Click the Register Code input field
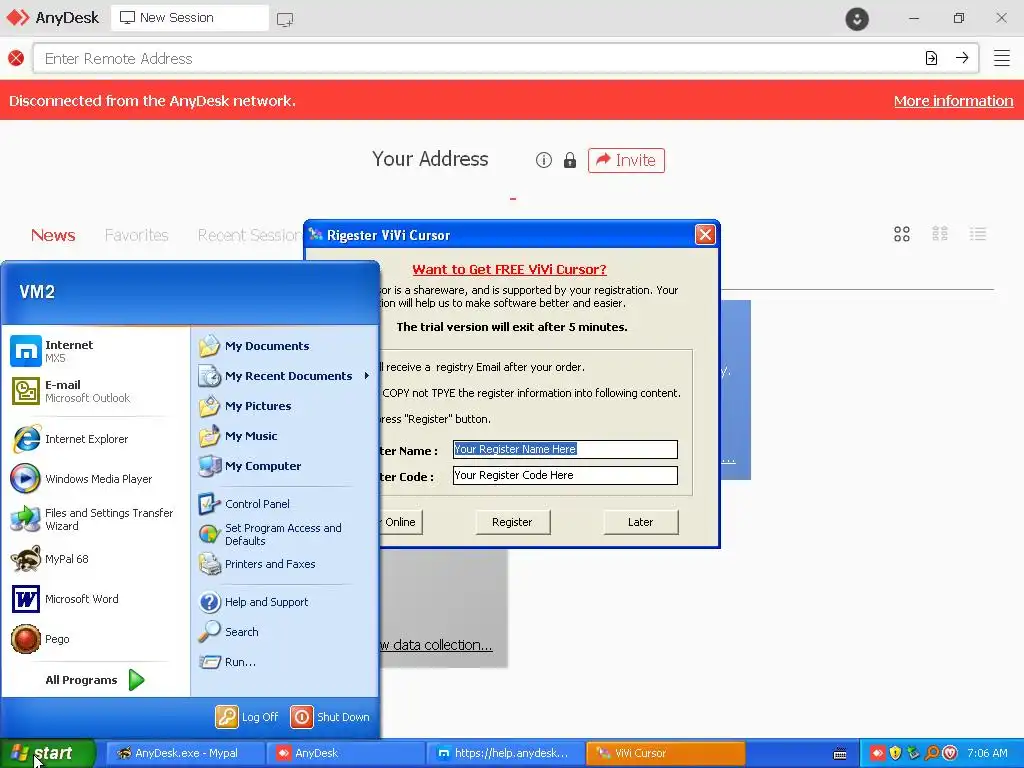The width and height of the screenshot is (1024, 768). [565, 475]
